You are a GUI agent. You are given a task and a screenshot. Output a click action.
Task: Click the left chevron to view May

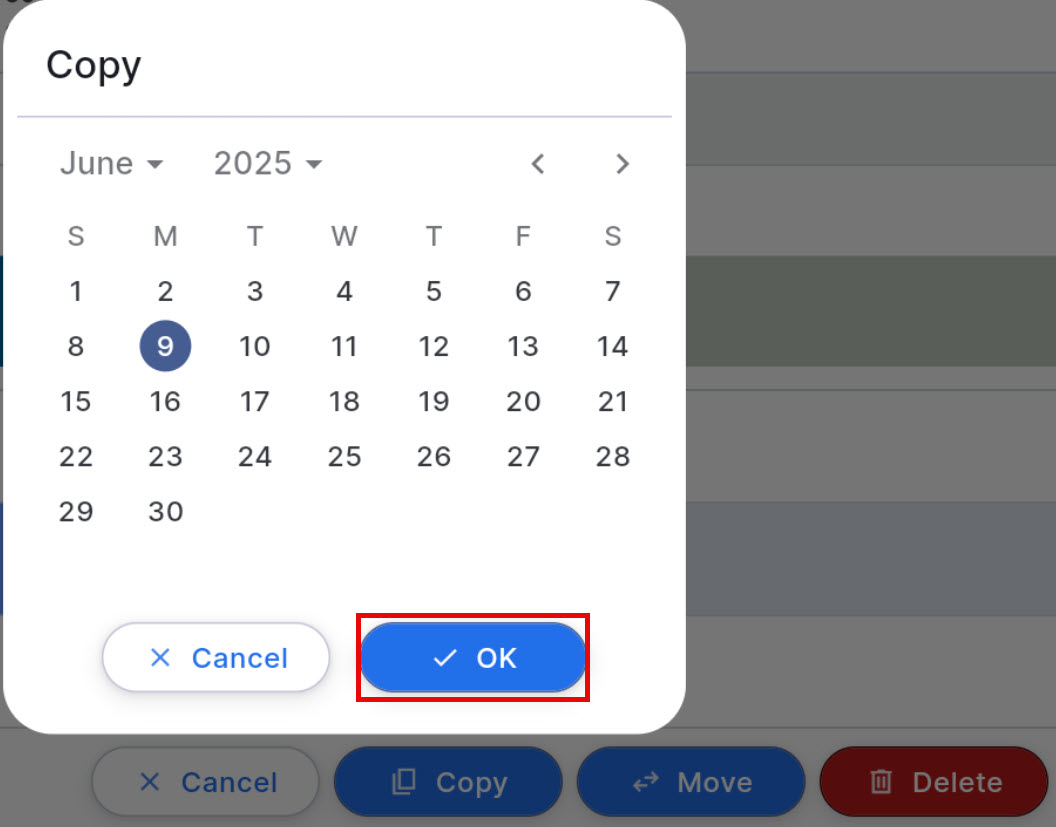(538, 164)
